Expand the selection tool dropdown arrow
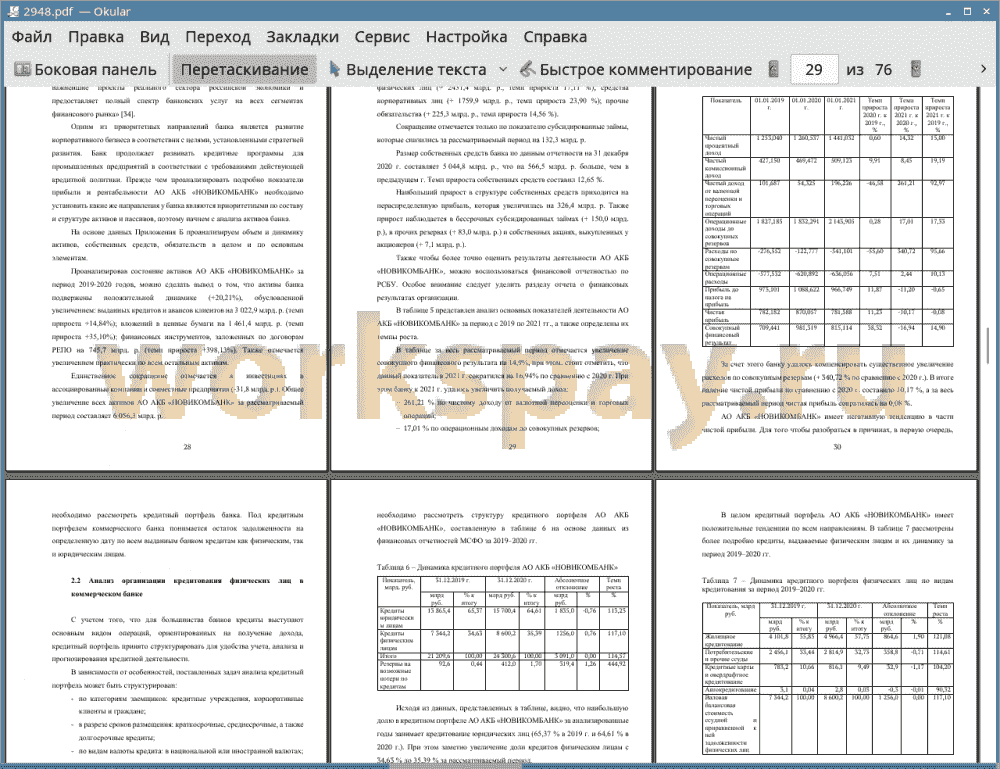Viewport: 1000px width, 769px height. (503, 70)
